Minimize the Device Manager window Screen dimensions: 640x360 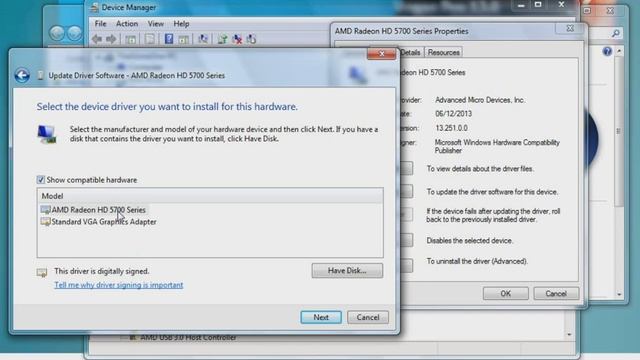[521, 5]
